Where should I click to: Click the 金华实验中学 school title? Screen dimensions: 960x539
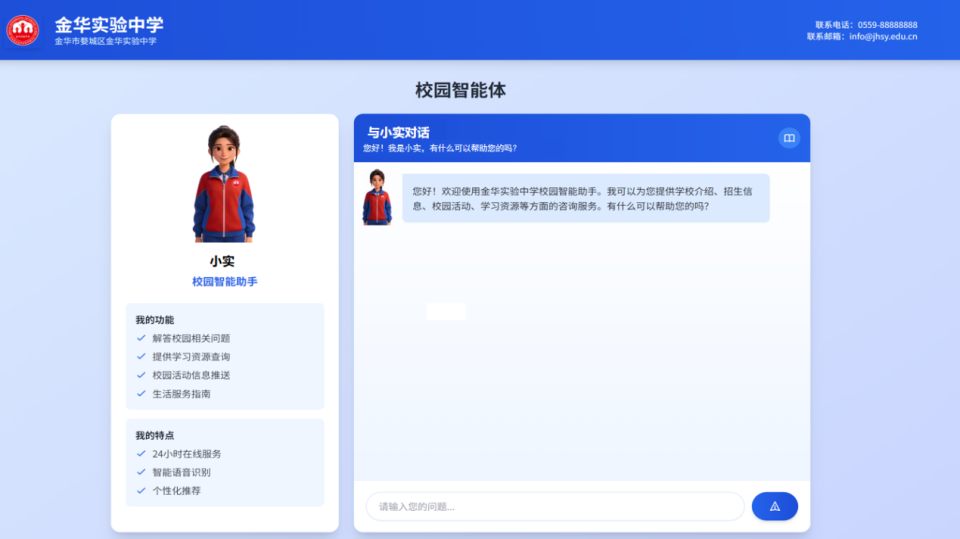tap(109, 24)
